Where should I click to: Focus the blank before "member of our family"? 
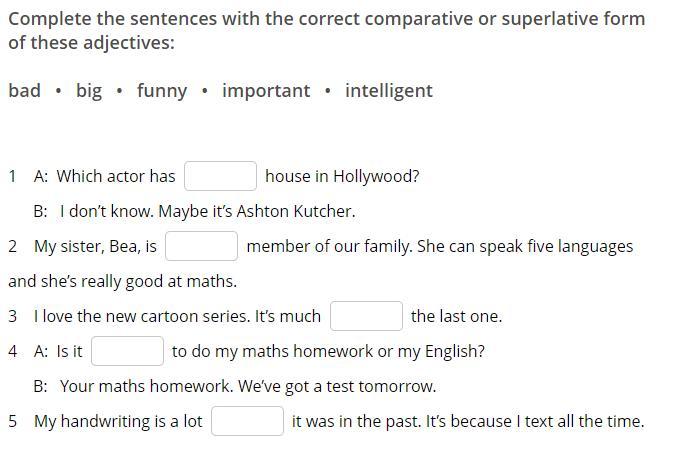[201, 246]
